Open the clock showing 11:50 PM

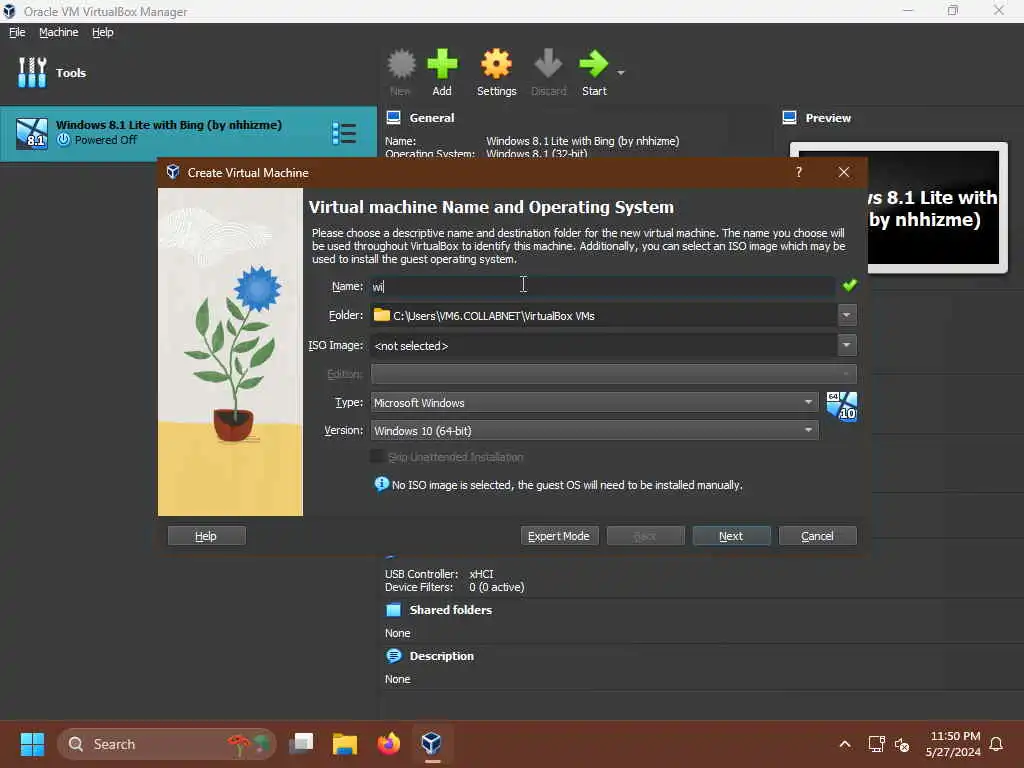point(953,744)
